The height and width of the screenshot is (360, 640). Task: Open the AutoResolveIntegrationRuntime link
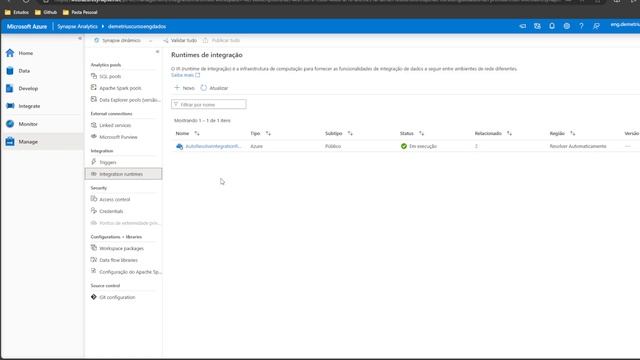click(213, 146)
